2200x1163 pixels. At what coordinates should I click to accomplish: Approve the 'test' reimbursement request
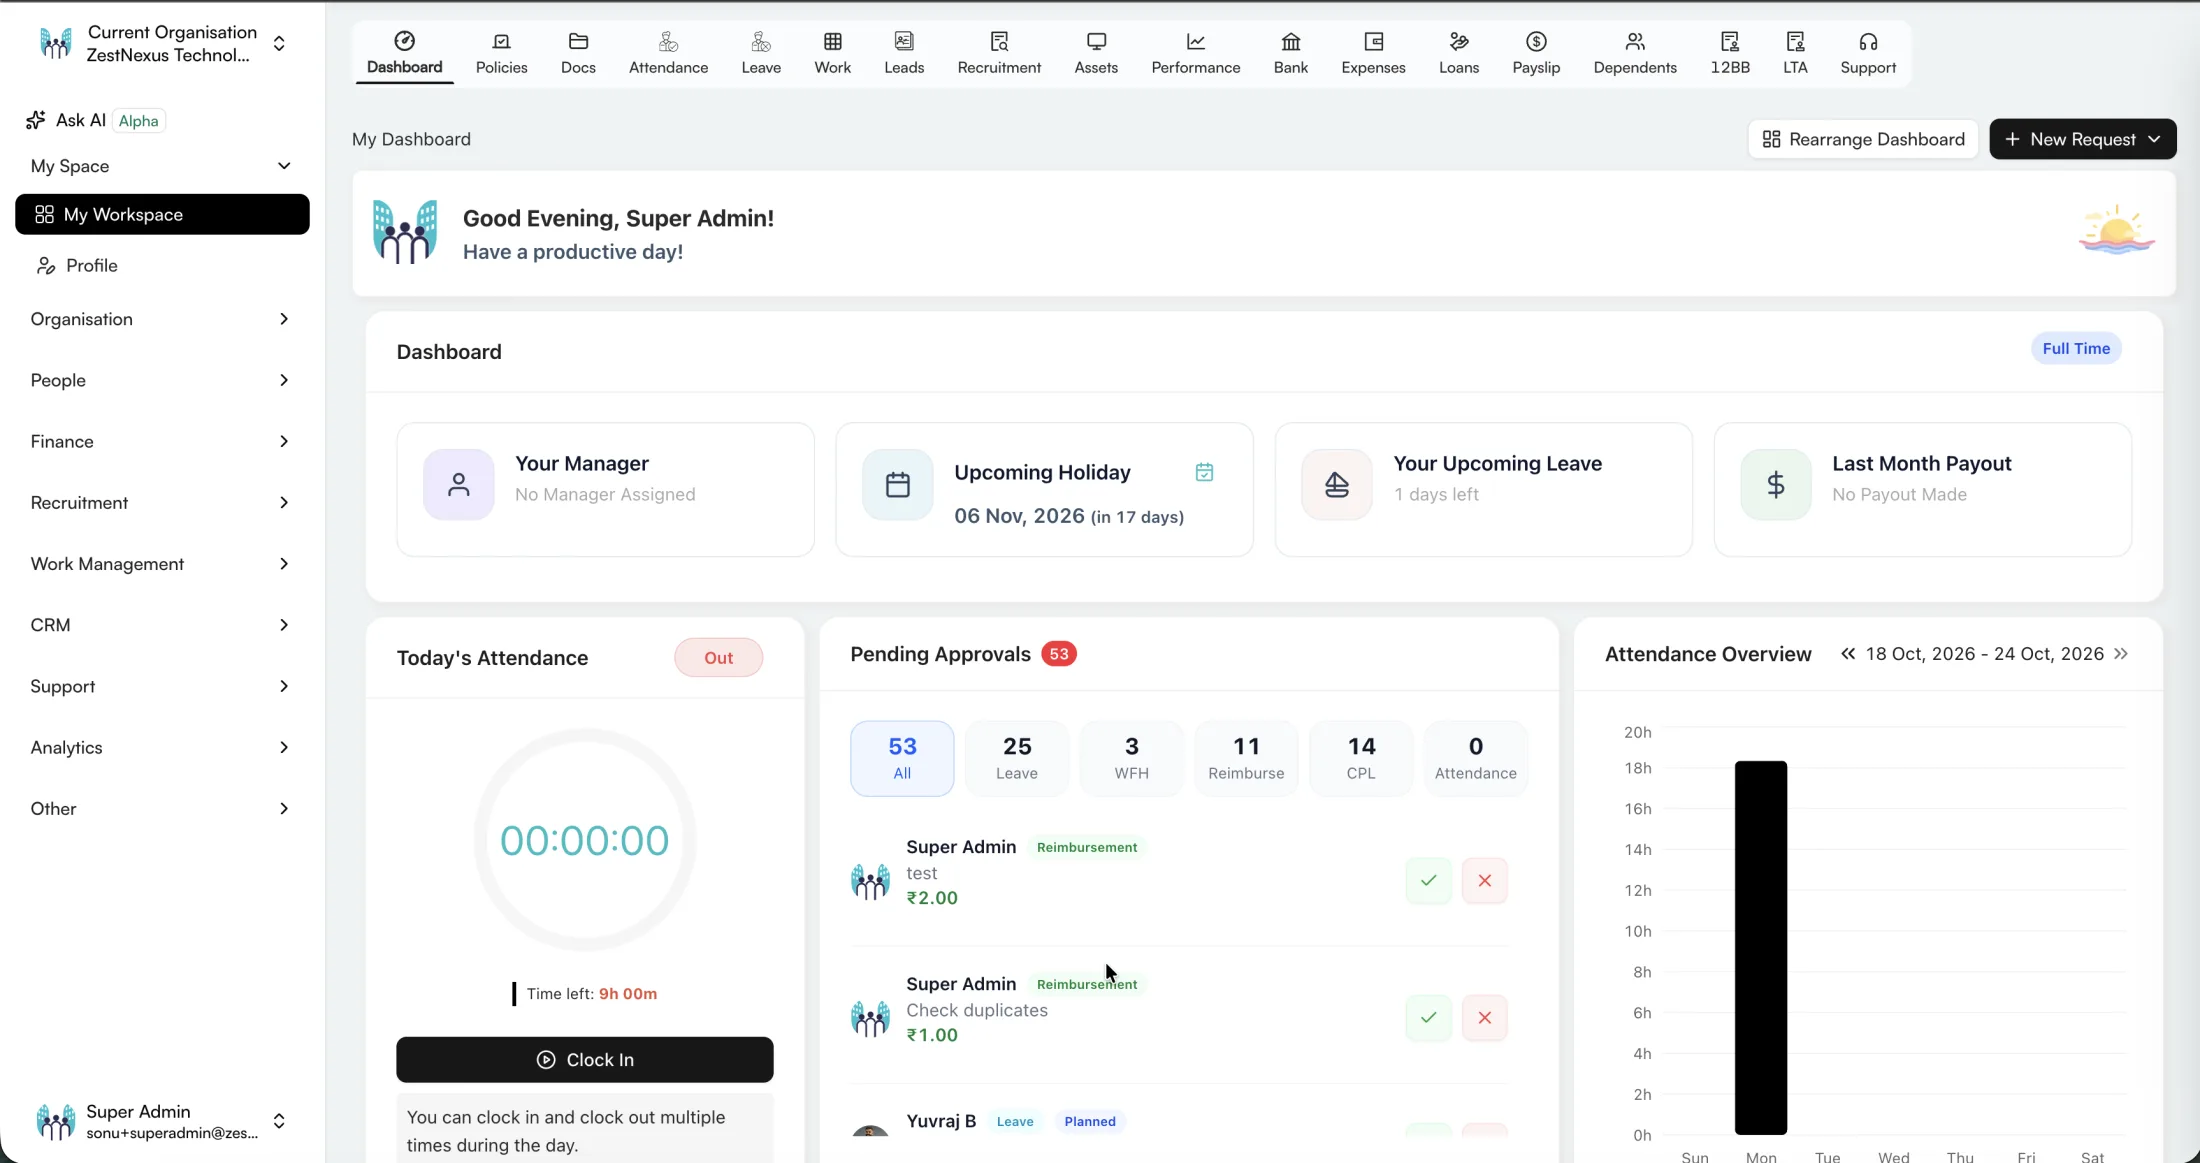pyautogui.click(x=1428, y=881)
